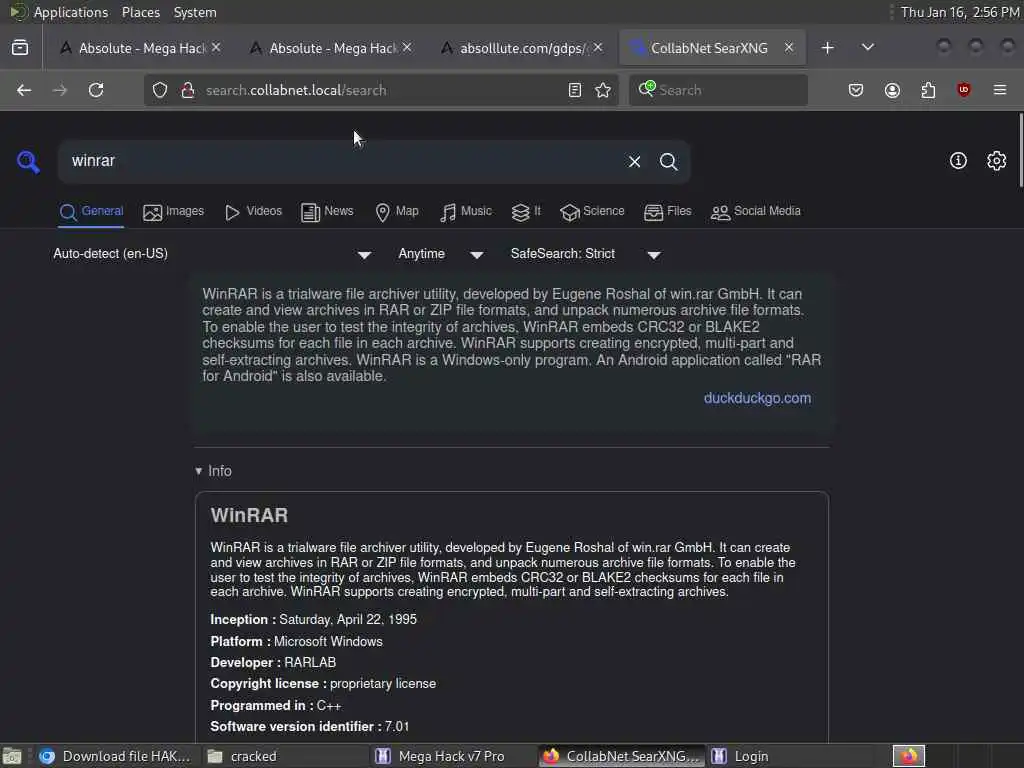Open Firefox hamburger menu
1024x768 pixels.
pos(1000,90)
